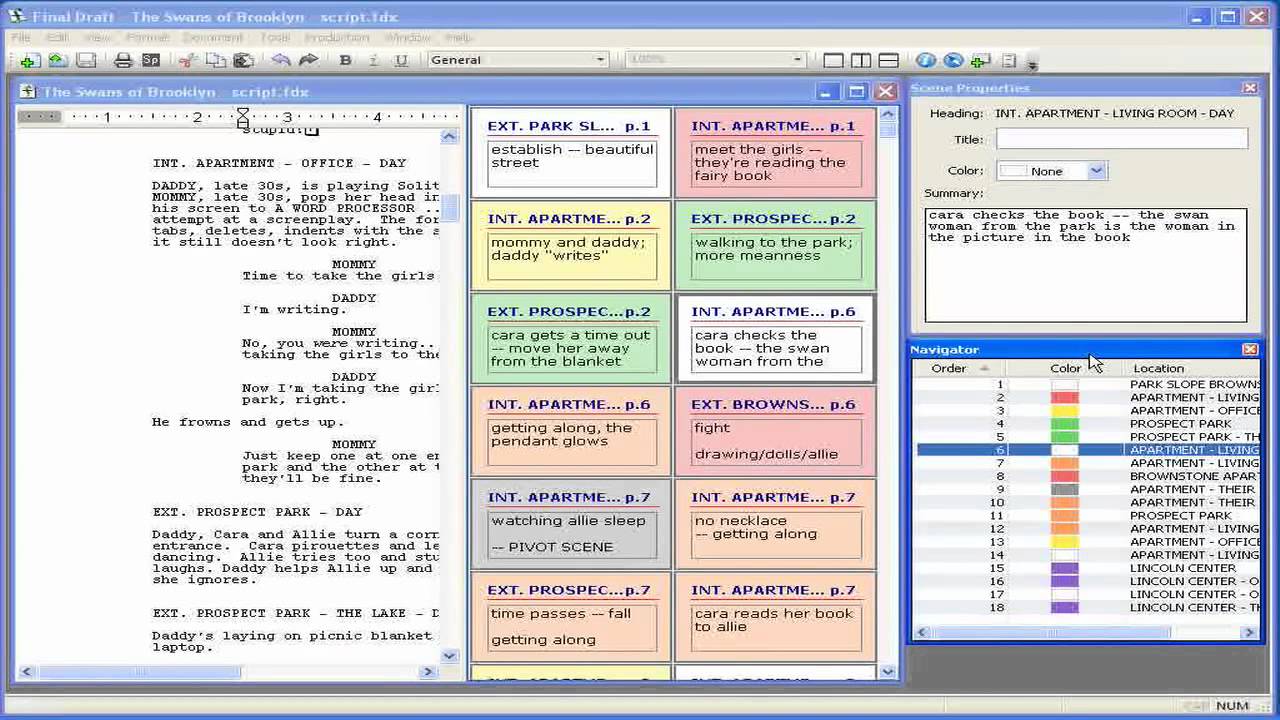Select the 'establish -- beautiful street' scene card
This screenshot has width=1280, height=720.
(x=571, y=153)
